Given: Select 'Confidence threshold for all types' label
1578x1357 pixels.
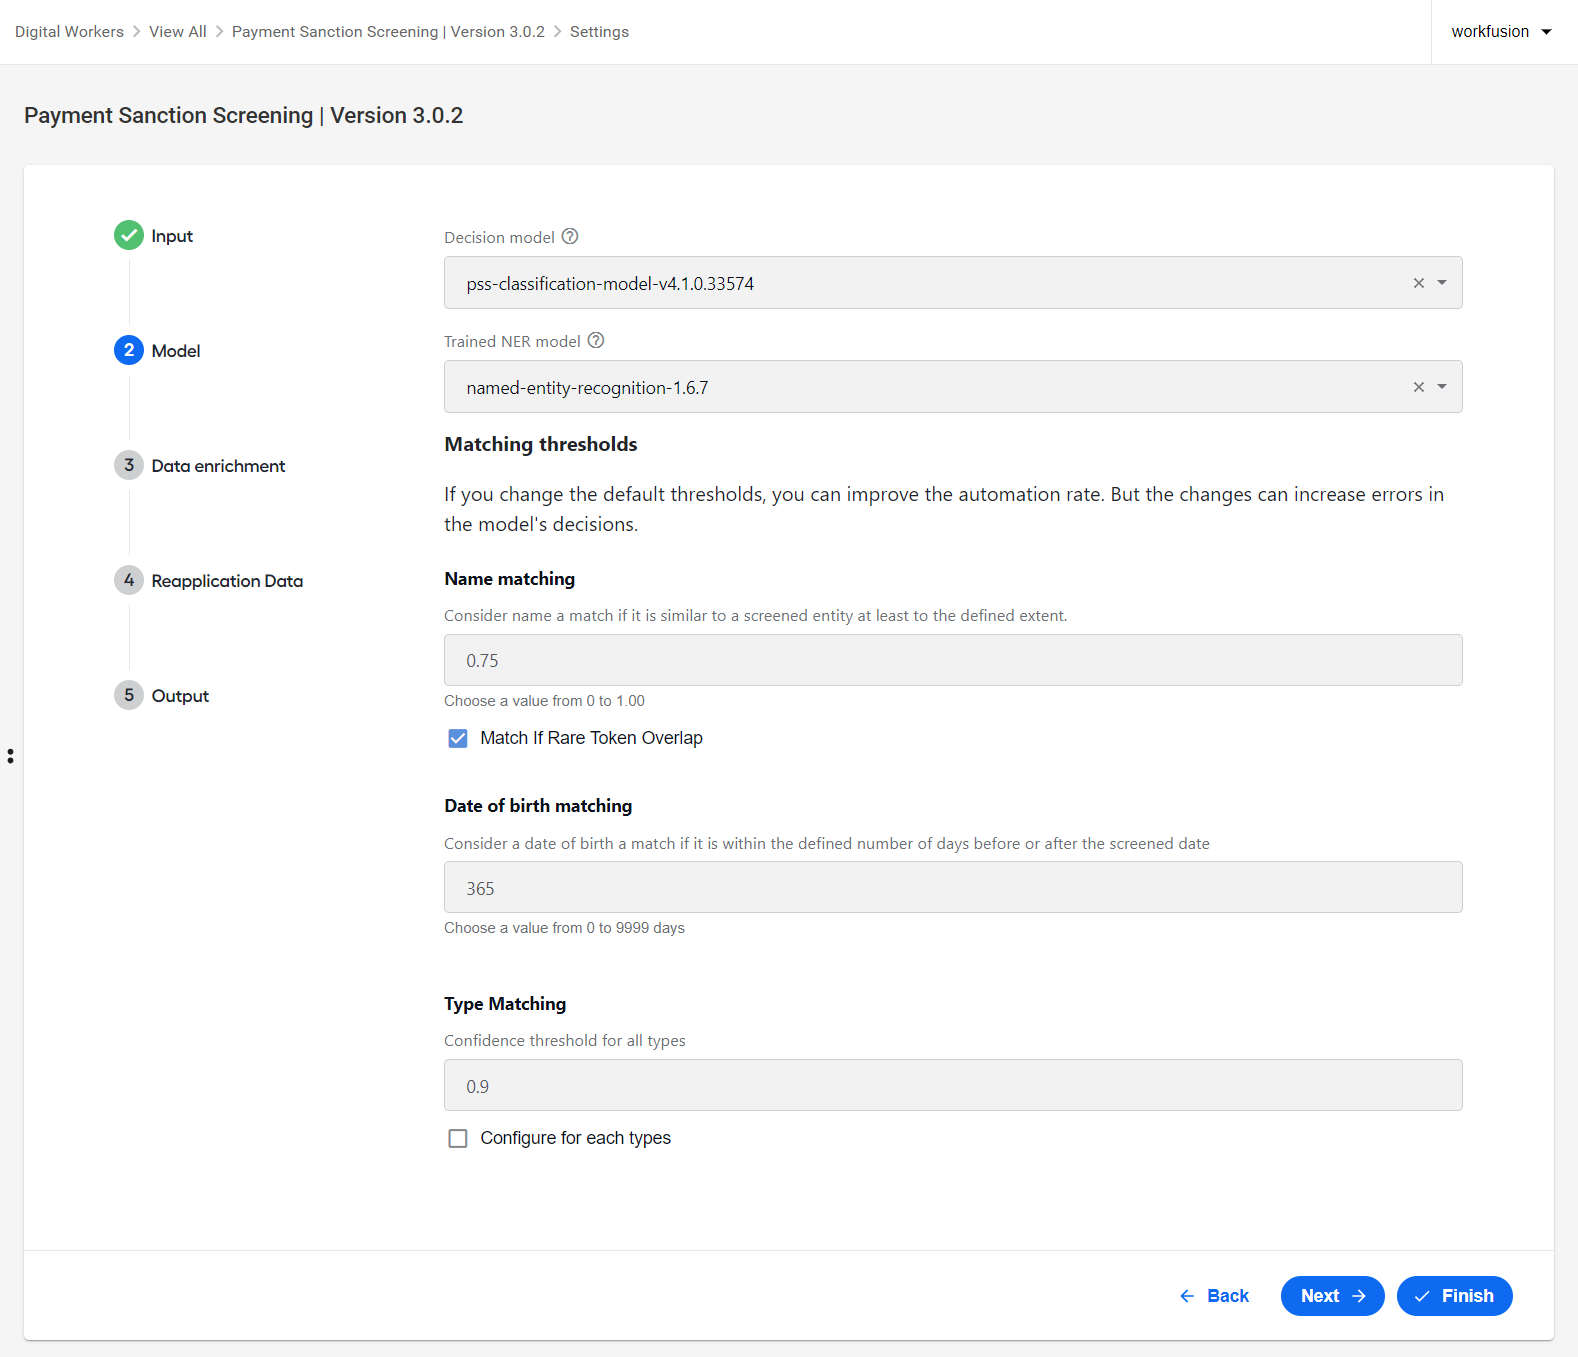Looking at the screenshot, I should coord(565,1041).
